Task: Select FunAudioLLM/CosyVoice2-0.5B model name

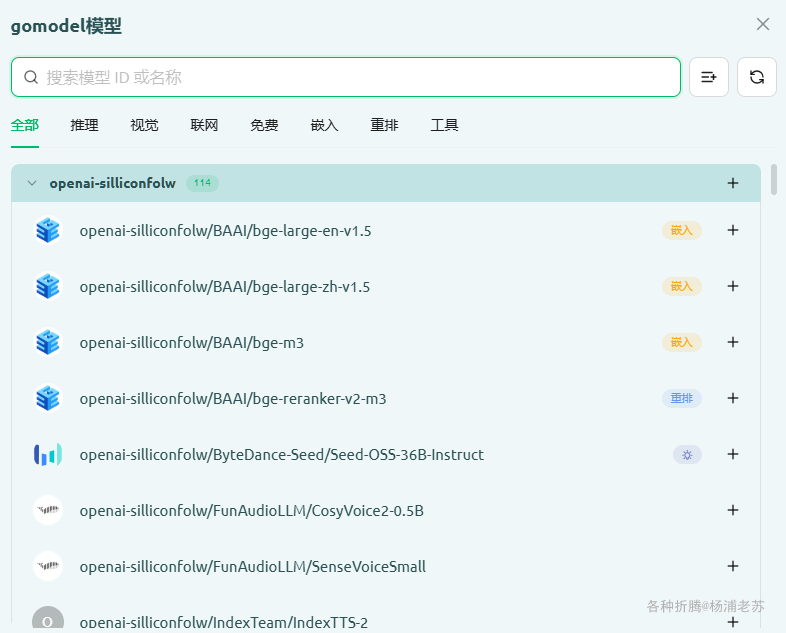Action: [252, 511]
